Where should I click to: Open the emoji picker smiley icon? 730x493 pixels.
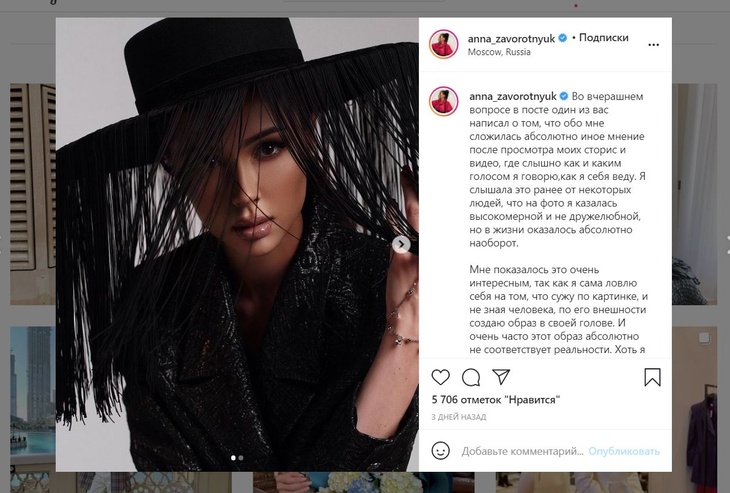(440, 451)
